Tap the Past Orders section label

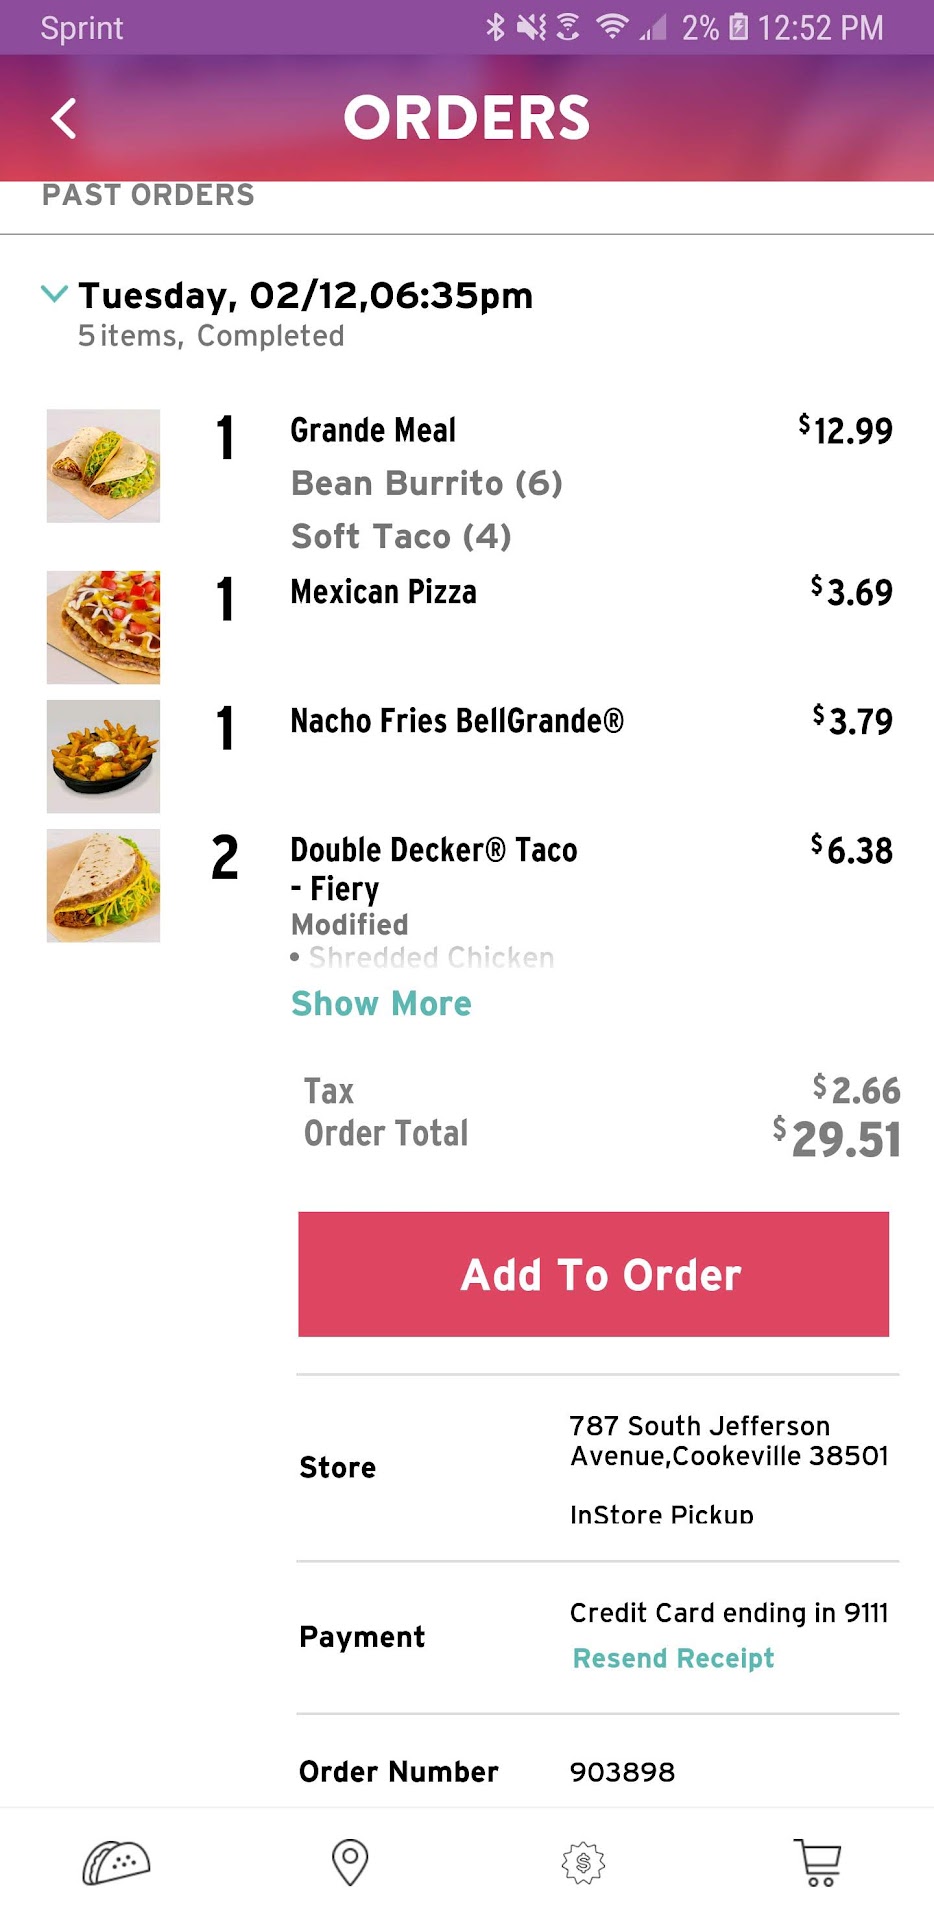point(148,195)
